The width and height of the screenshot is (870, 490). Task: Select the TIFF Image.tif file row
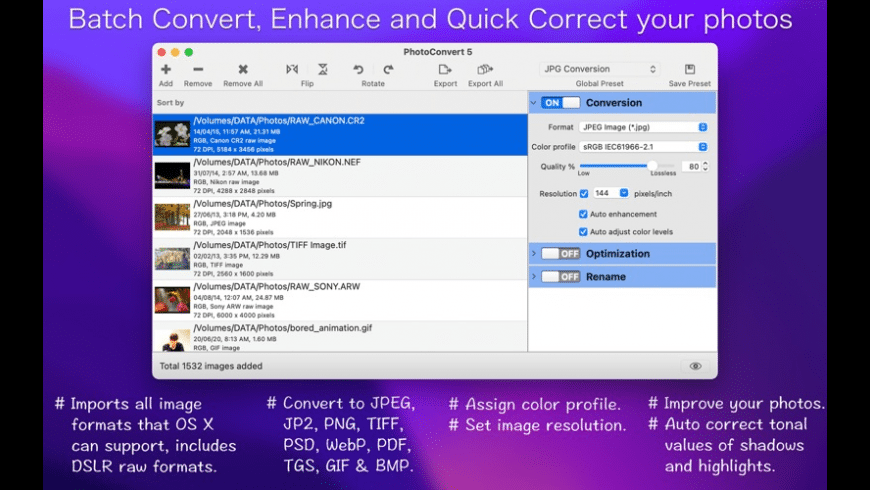[340, 259]
